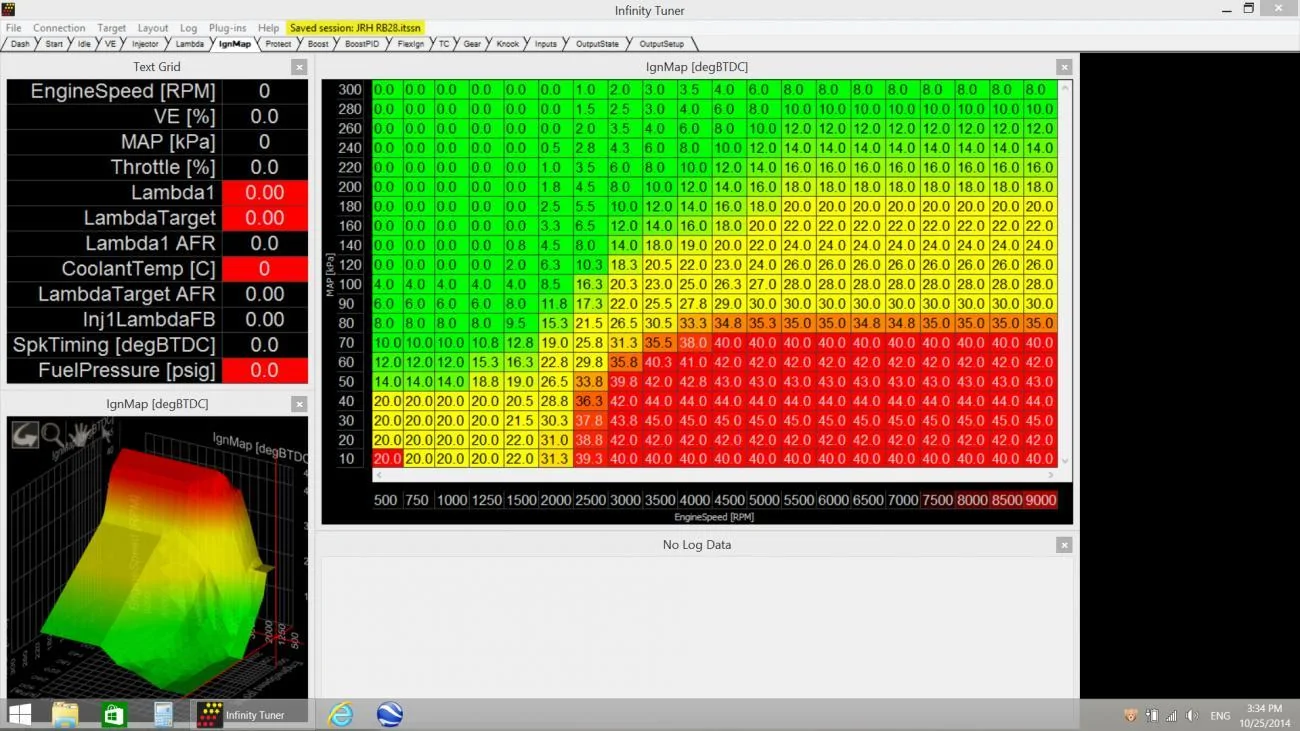The width and height of the screenshot is (1300, 731).
Task: Select the 36.3 ignition map cell
Action: (x=590, y=401)
